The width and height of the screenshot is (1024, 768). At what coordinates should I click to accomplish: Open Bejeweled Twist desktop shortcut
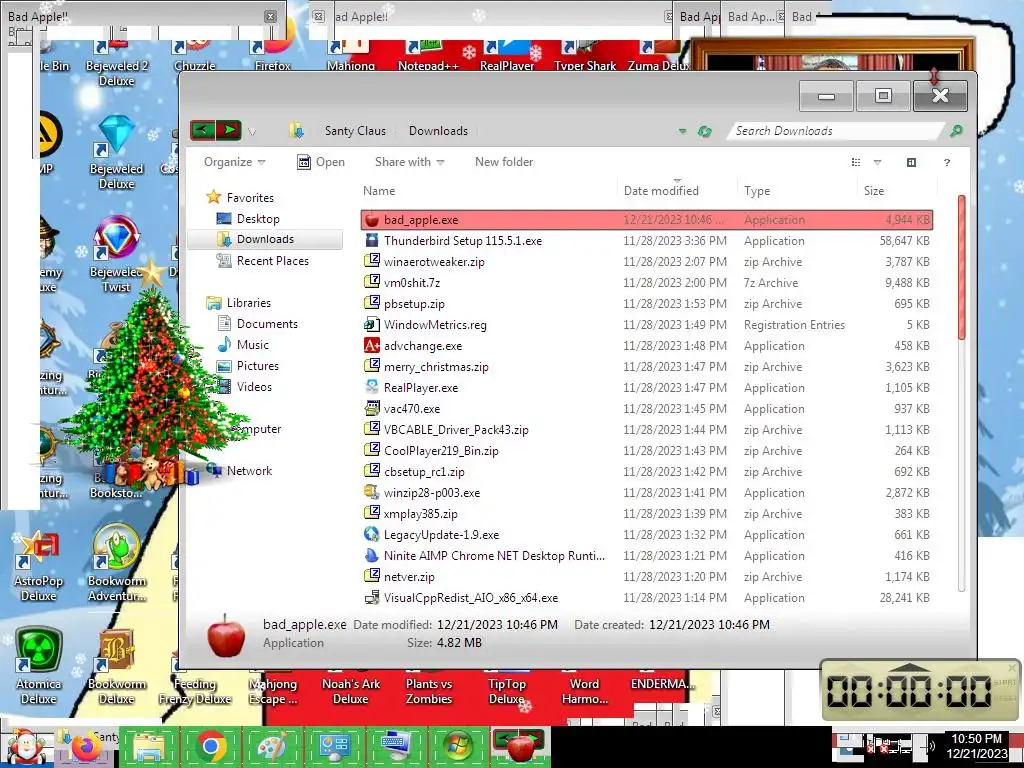coord(116,255)
